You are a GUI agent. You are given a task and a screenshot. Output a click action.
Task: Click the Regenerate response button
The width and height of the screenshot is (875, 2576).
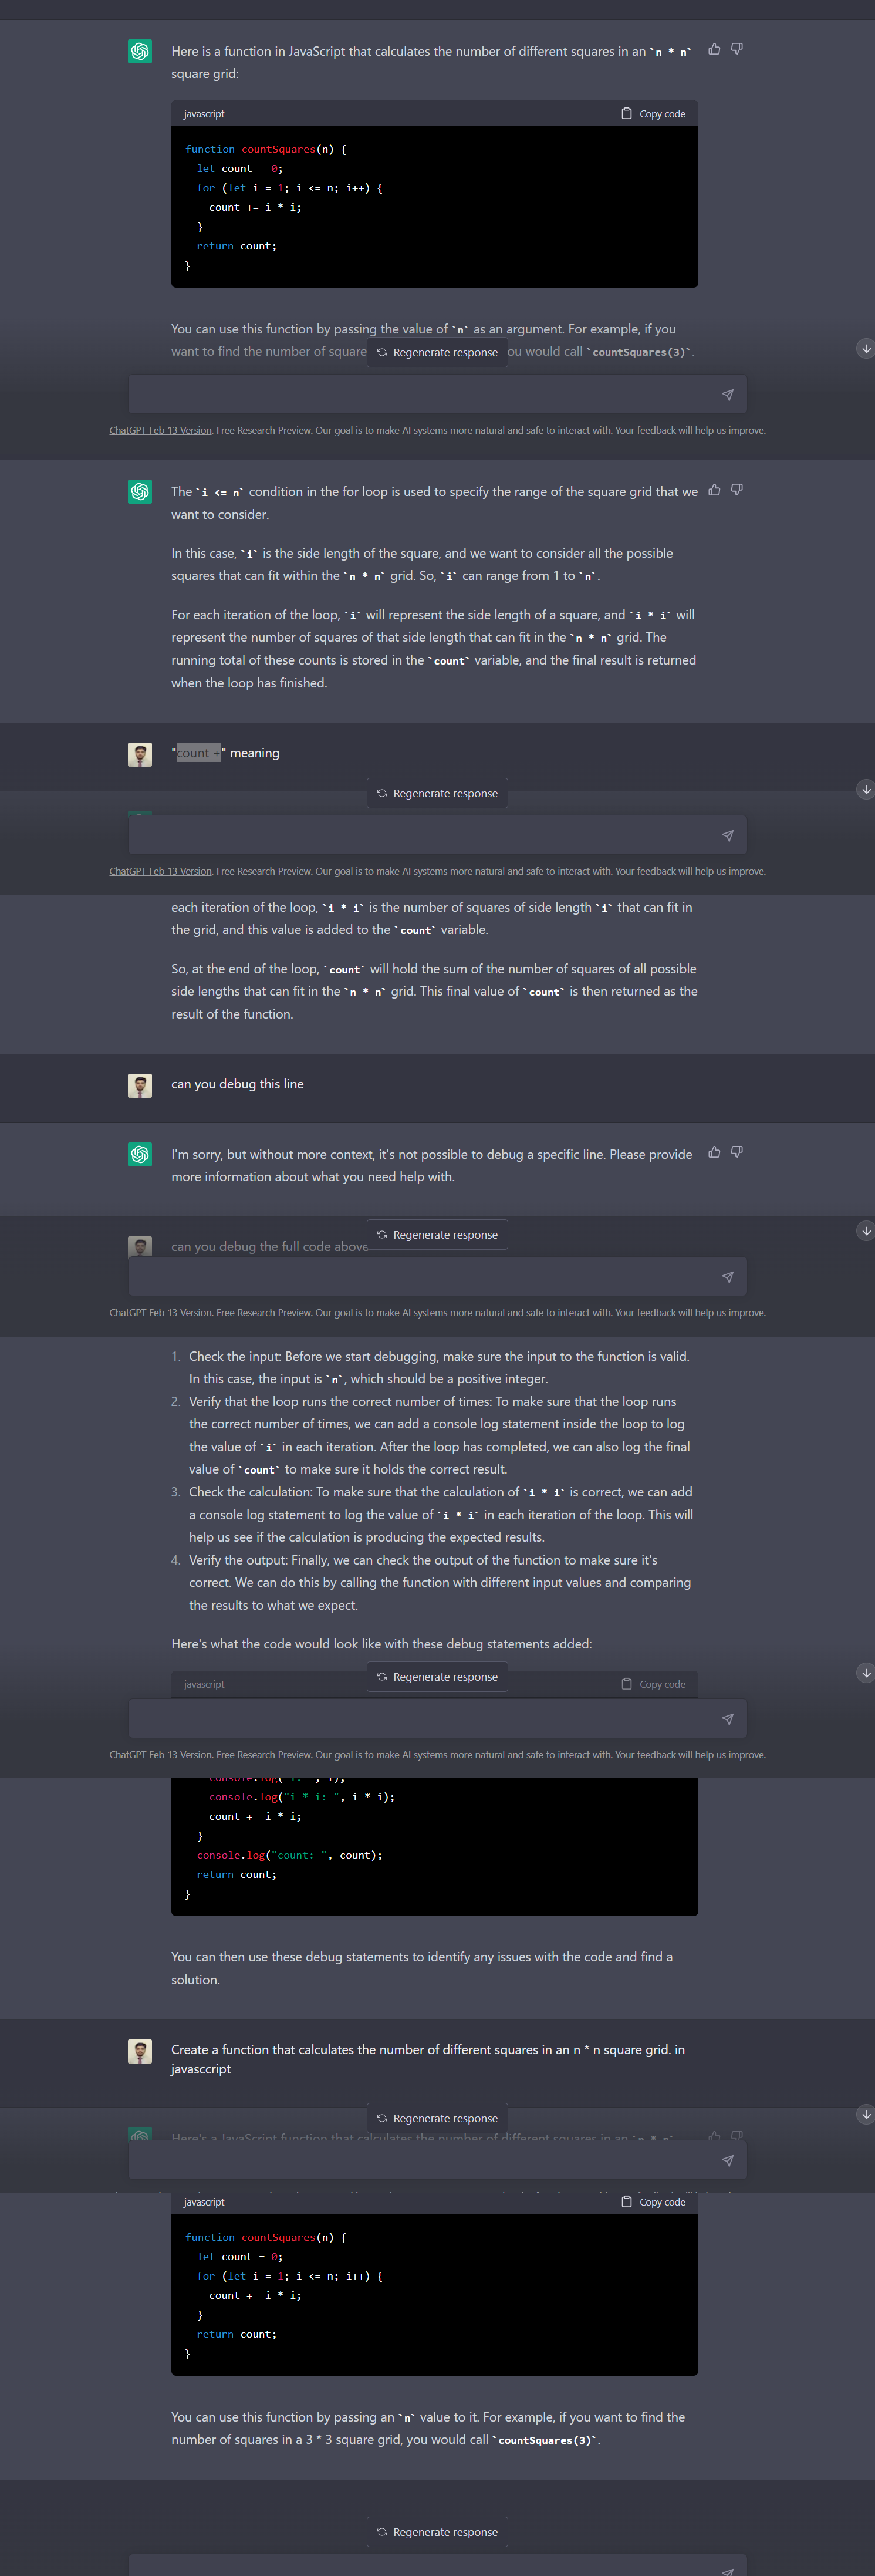coord(437,351)
